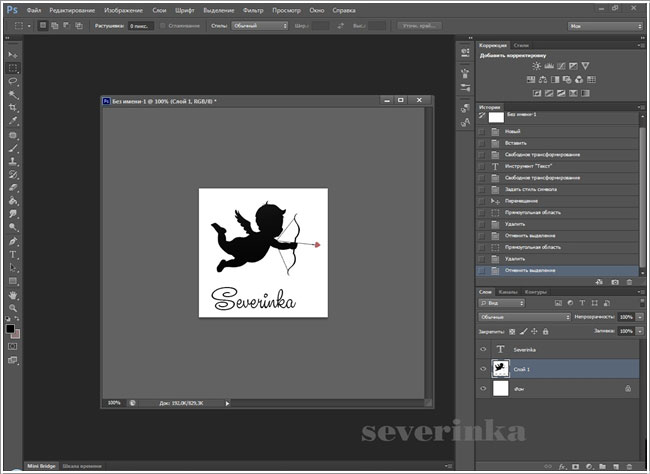The width and height of the screenshot is (650, 474).
Task: Toggle visibility of the Фон layer
Action: click(x=484, y=388)
